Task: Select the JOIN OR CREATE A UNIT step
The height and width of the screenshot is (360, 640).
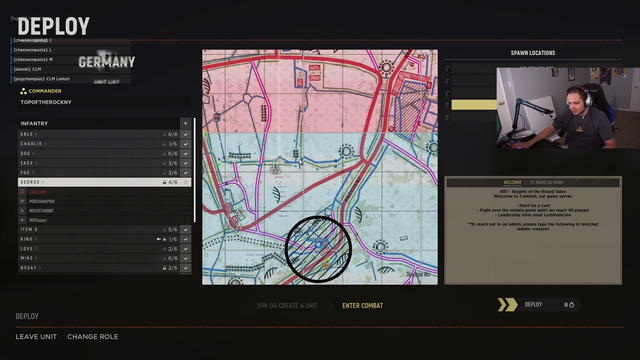Action: tap(287, 305)
